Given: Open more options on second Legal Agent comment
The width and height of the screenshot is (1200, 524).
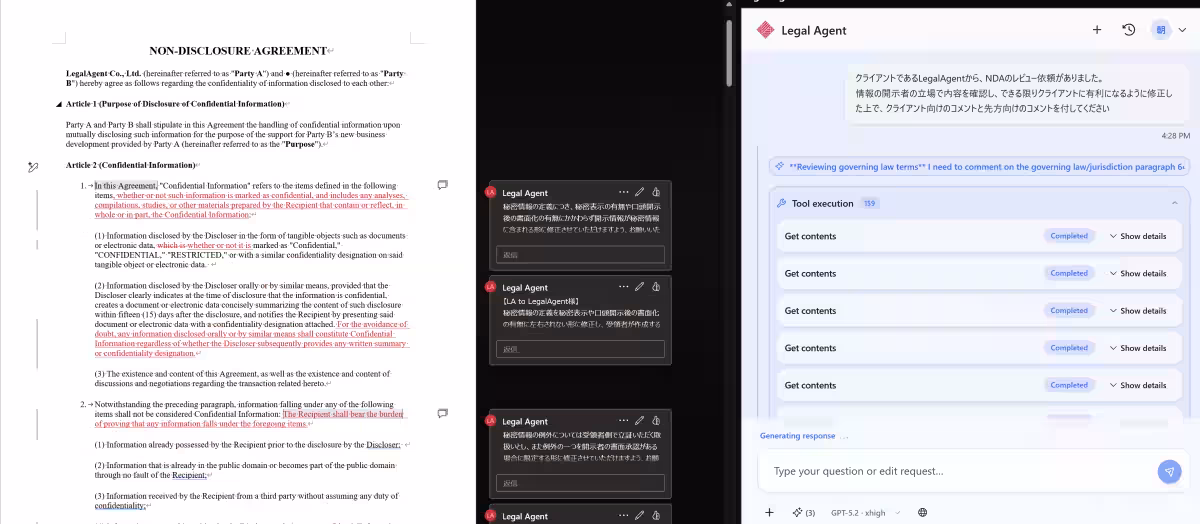Looking at the screenshot, I should tap(623, 287).
